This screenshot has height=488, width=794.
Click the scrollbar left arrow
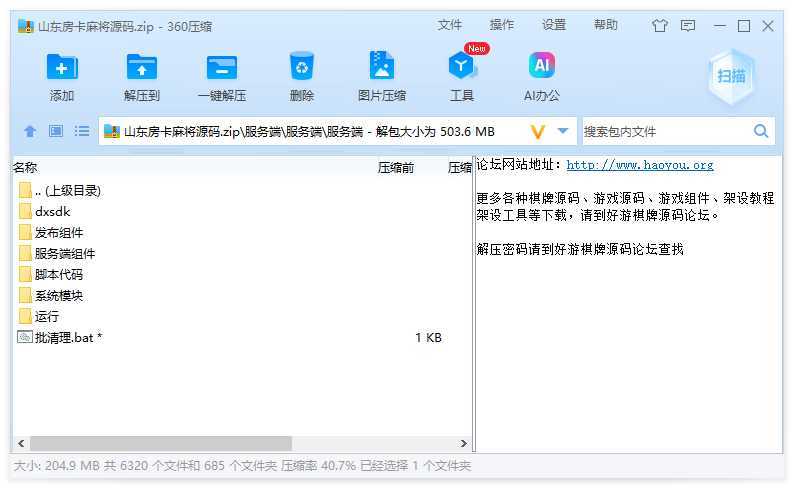(21, 443)
